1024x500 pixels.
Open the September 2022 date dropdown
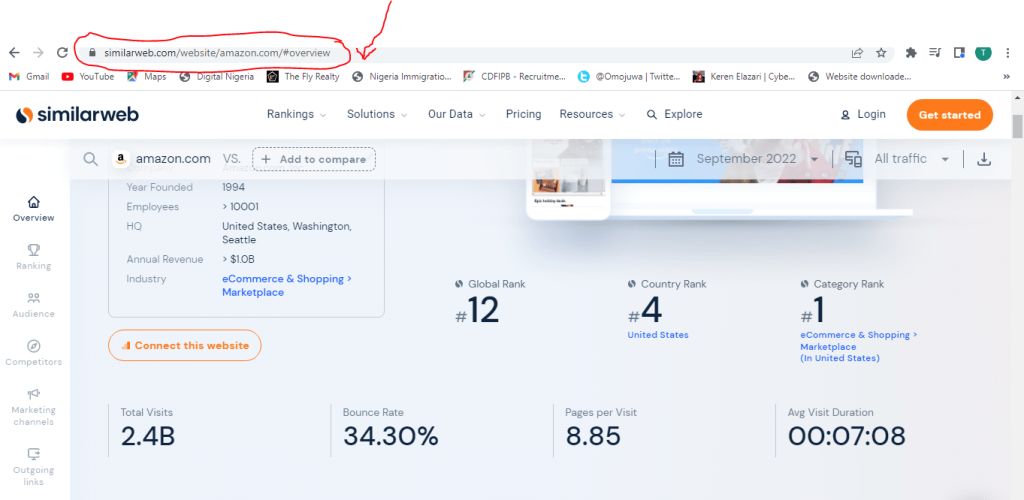coord(758,159)
